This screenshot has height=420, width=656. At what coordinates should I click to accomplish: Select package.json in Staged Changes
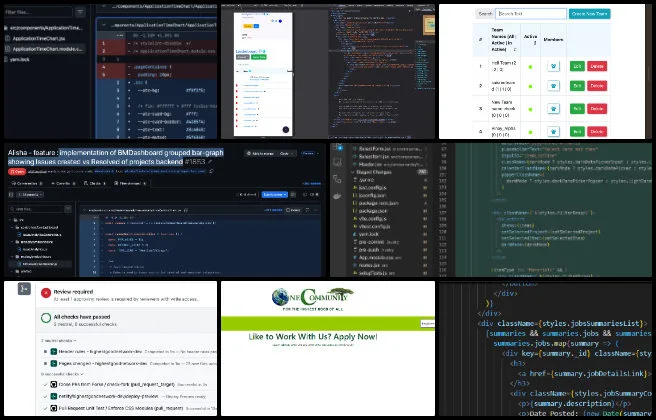374,211
